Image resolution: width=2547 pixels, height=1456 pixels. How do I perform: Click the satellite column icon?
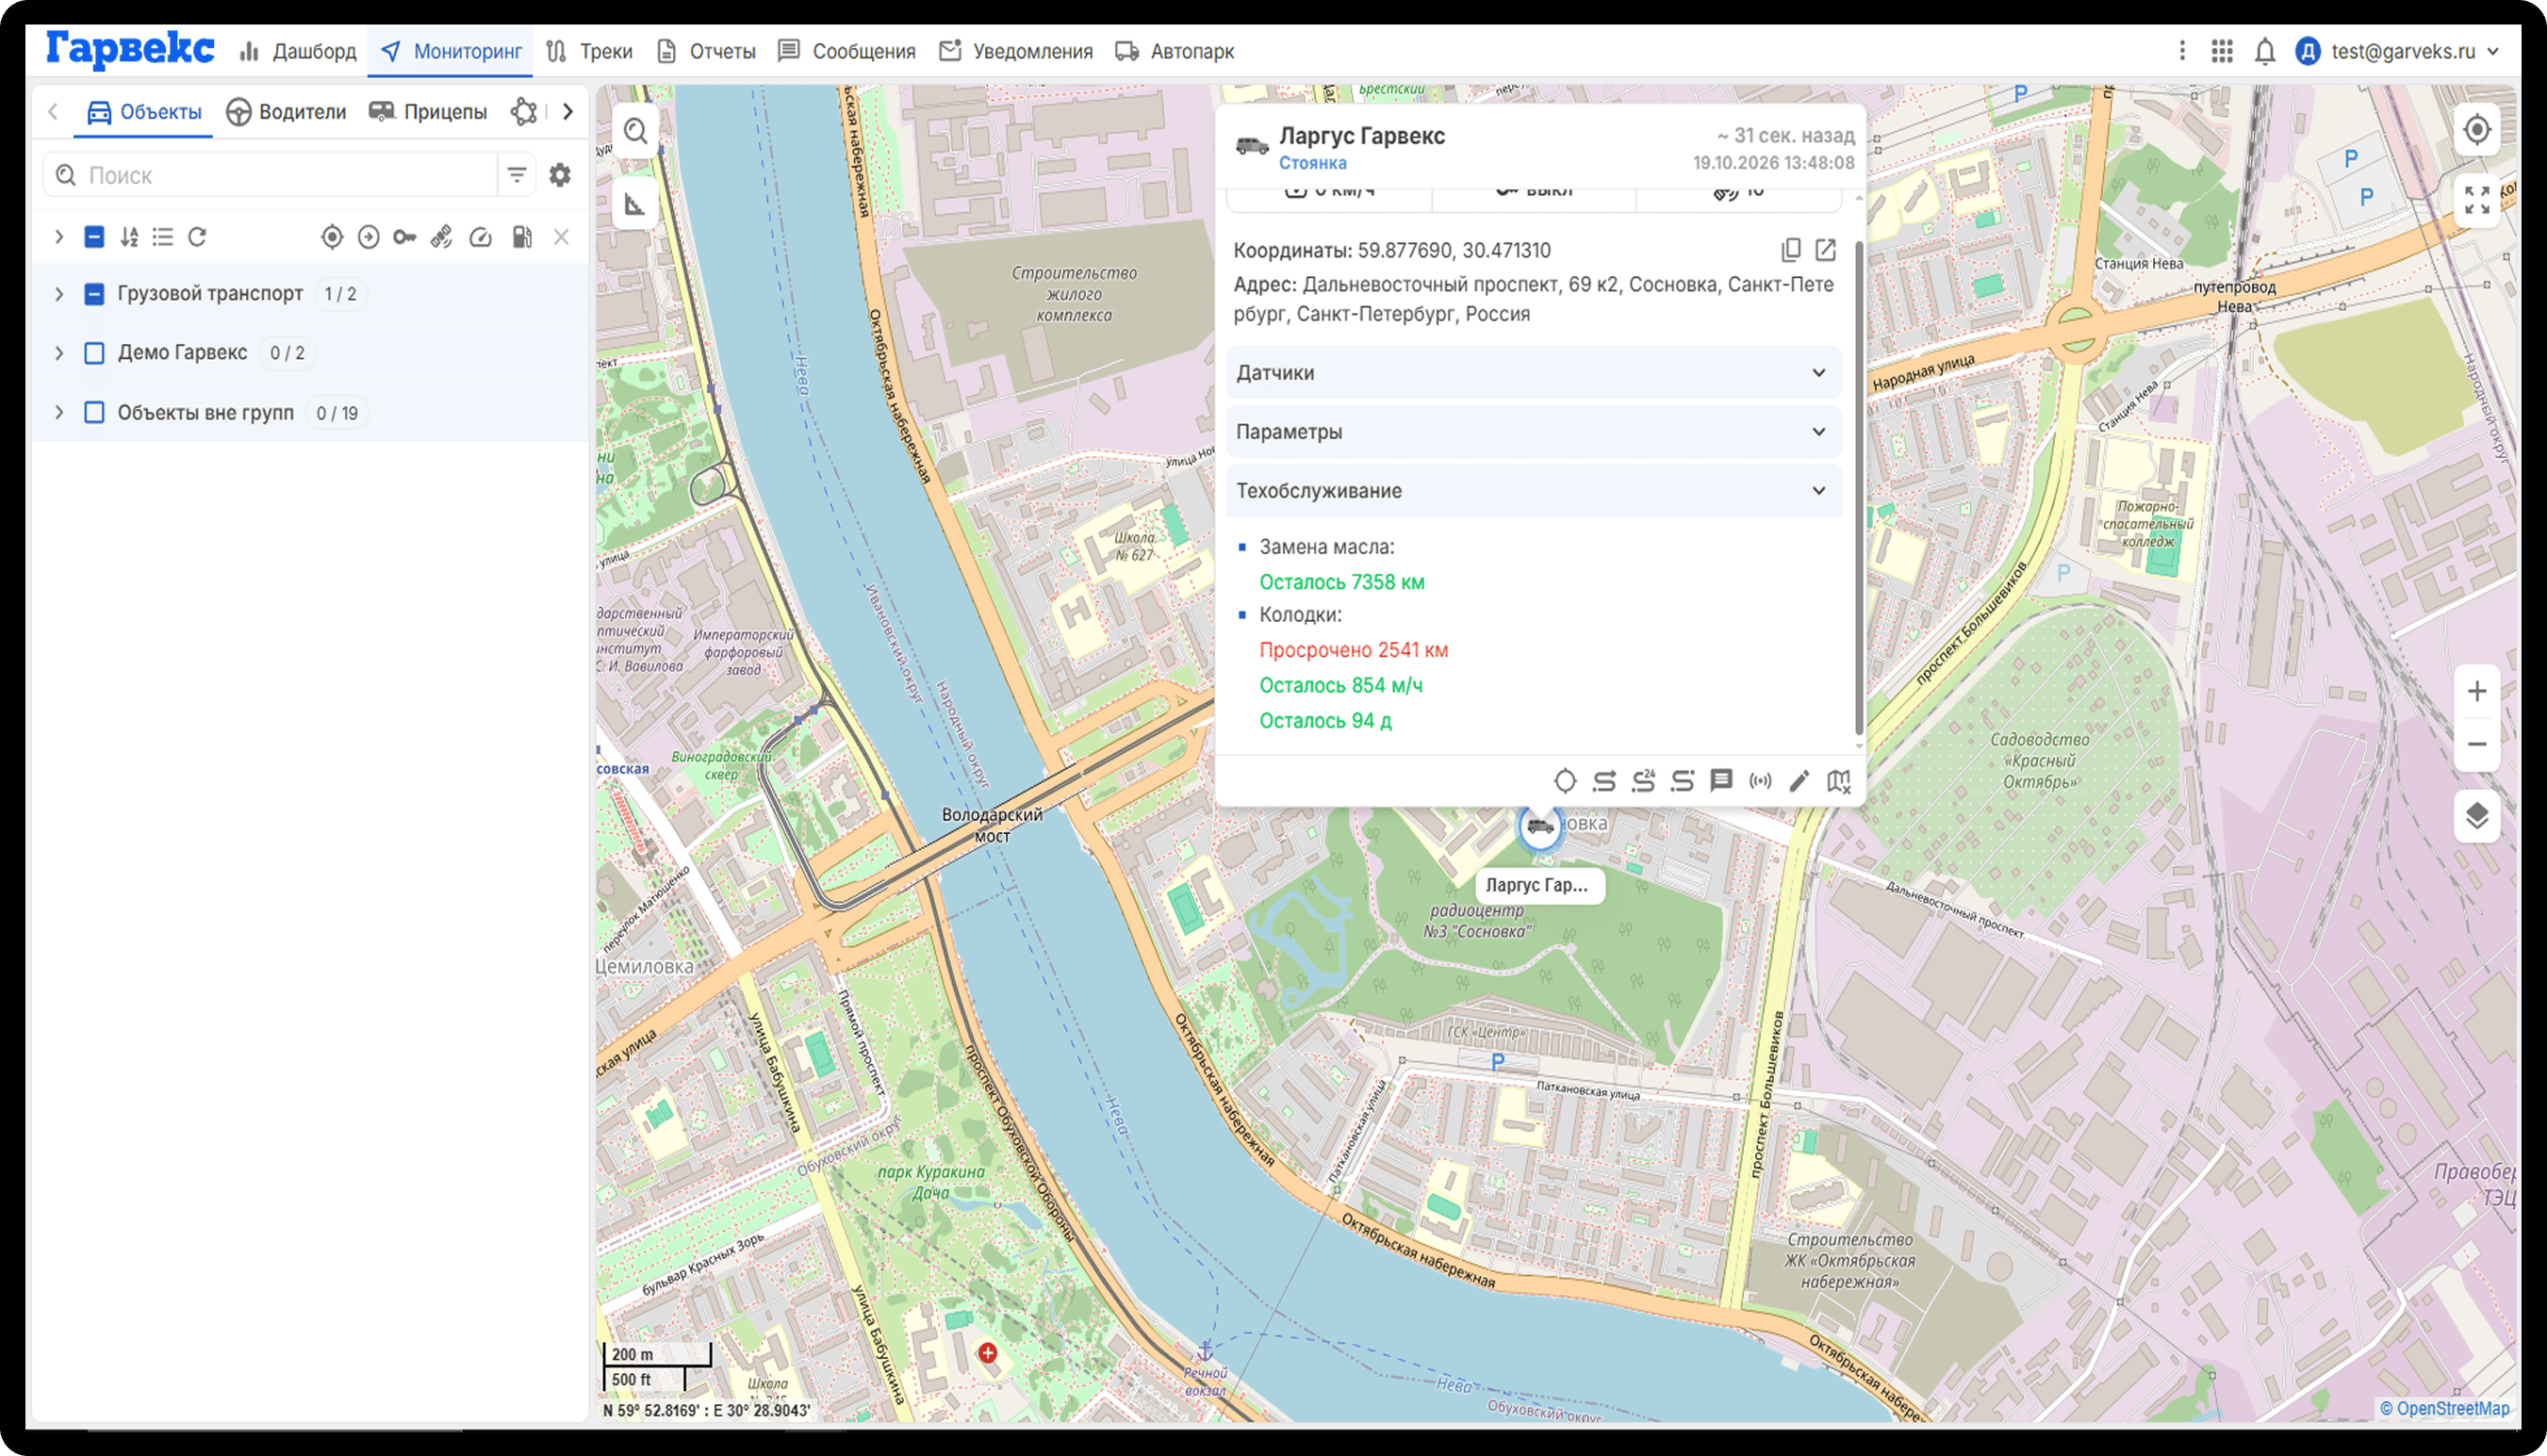[x=442, y=237]
